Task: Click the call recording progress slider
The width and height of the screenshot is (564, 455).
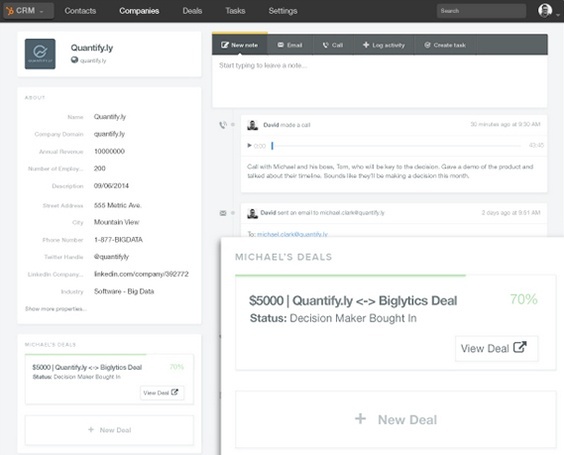Action: pos(396,146)
